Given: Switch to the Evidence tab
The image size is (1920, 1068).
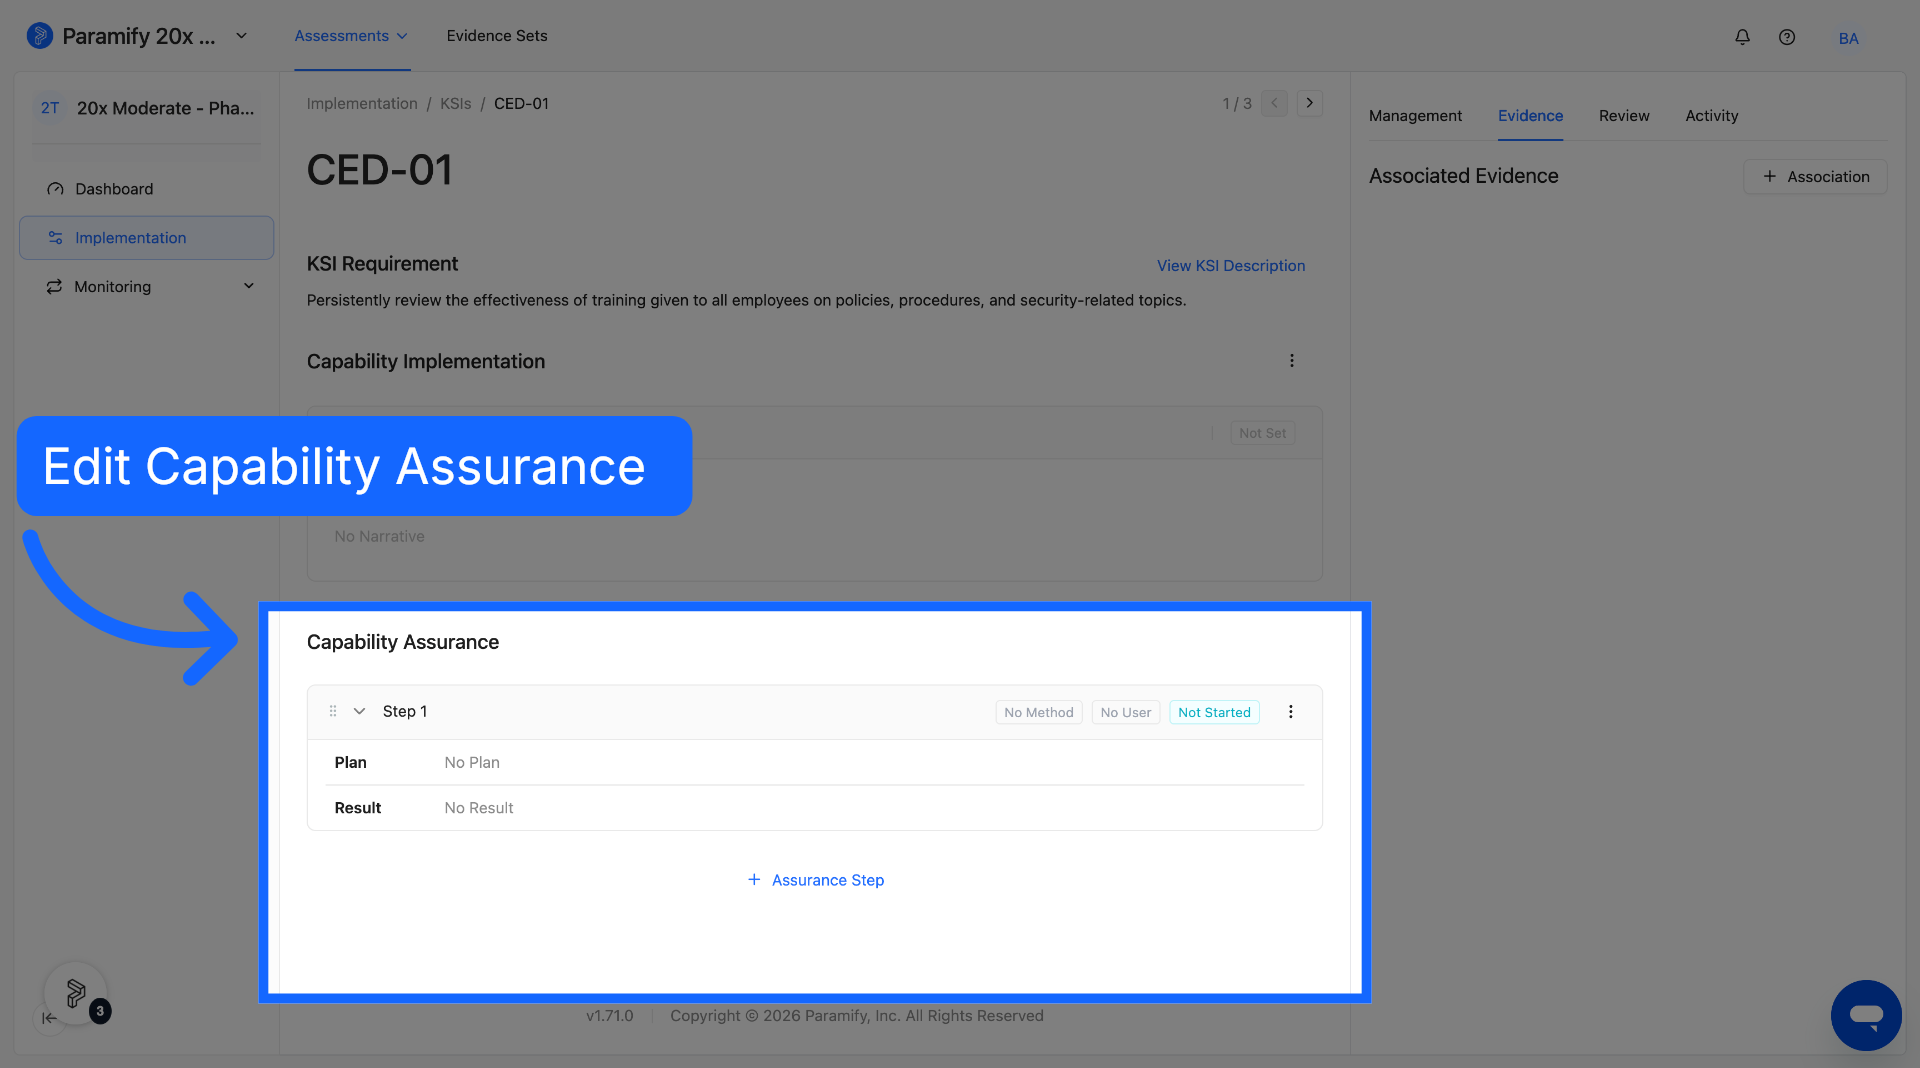Looking at the screenshot, I should click(1530, 116).
